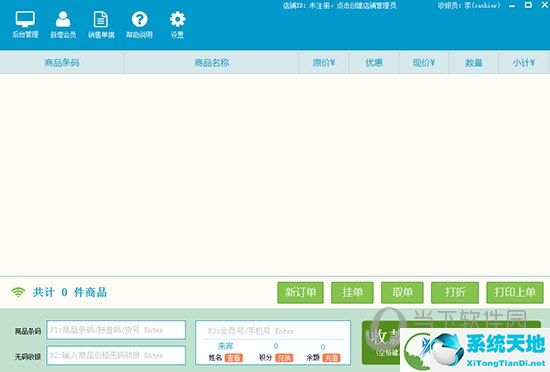Click the 优惠 column header
This screenshot has height=372, width=550.
374,63
